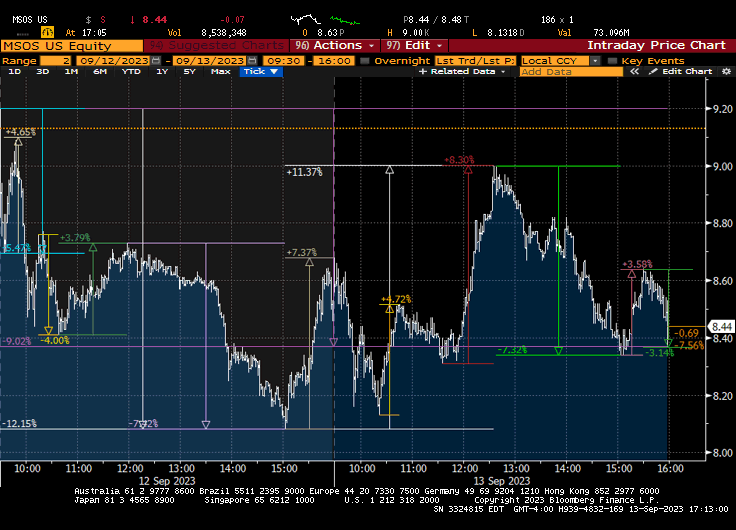
Task: Select the 1M range tab
Action: pos(71,71)
